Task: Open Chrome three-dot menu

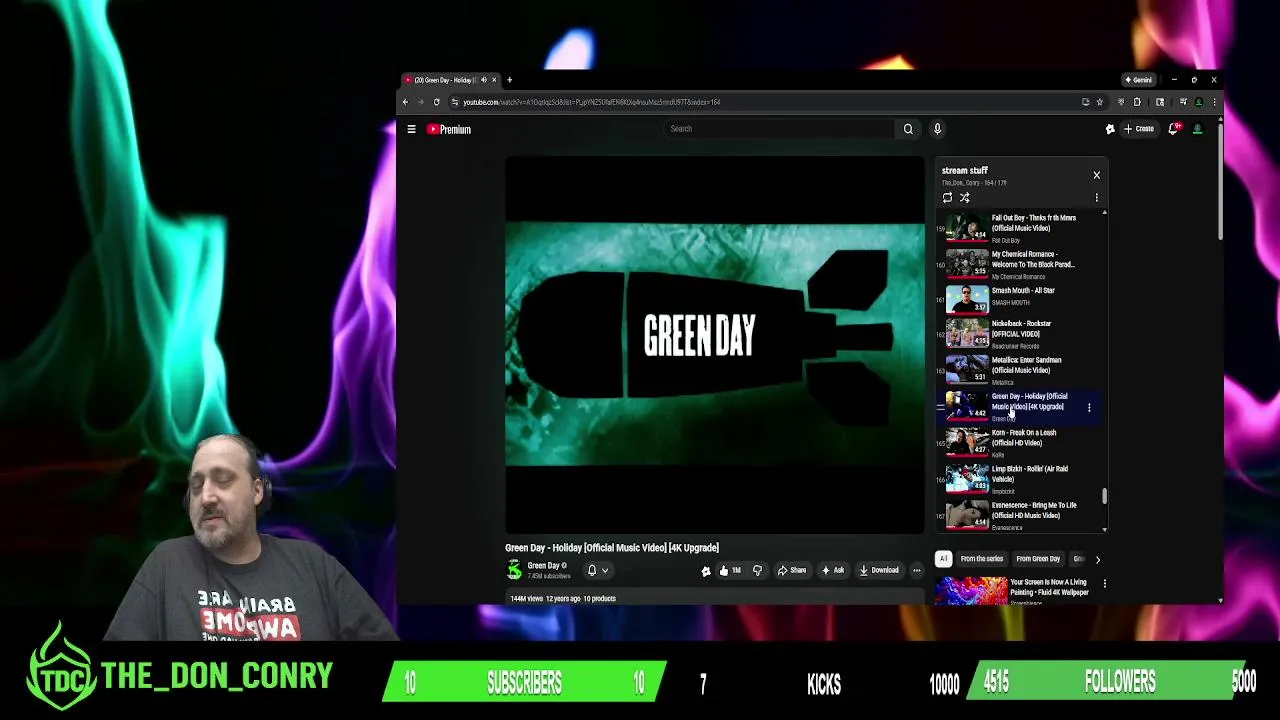Action: [x=1214, y=102]
